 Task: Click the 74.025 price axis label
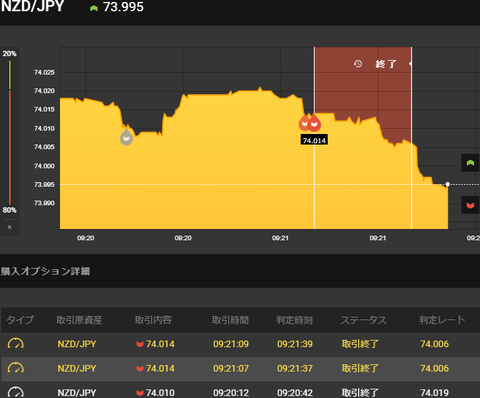(x=44, y=72)
